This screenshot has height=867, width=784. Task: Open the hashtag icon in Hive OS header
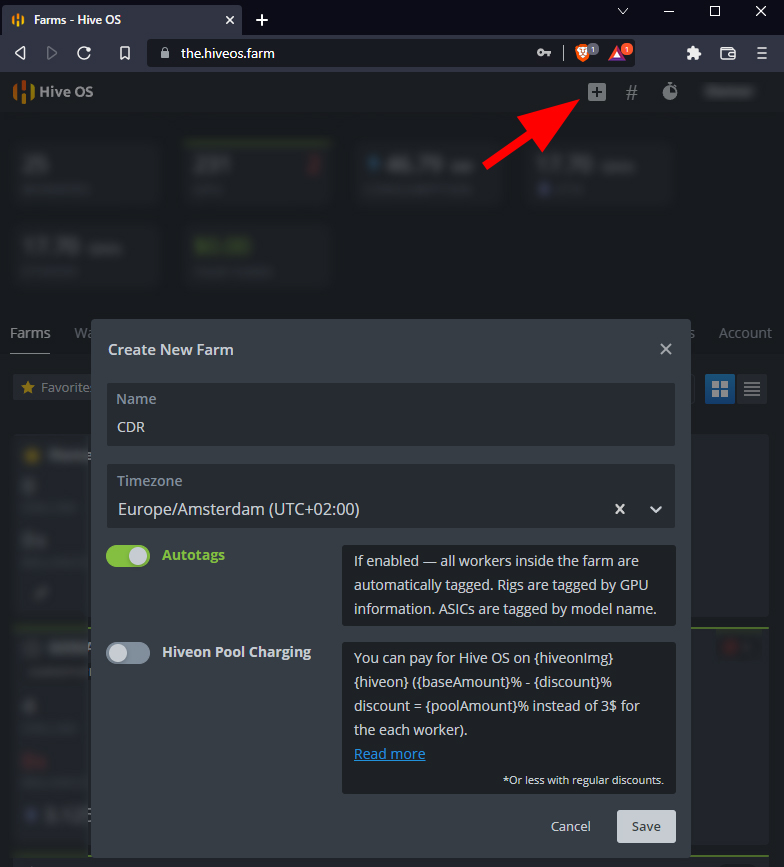coord(631,92)
